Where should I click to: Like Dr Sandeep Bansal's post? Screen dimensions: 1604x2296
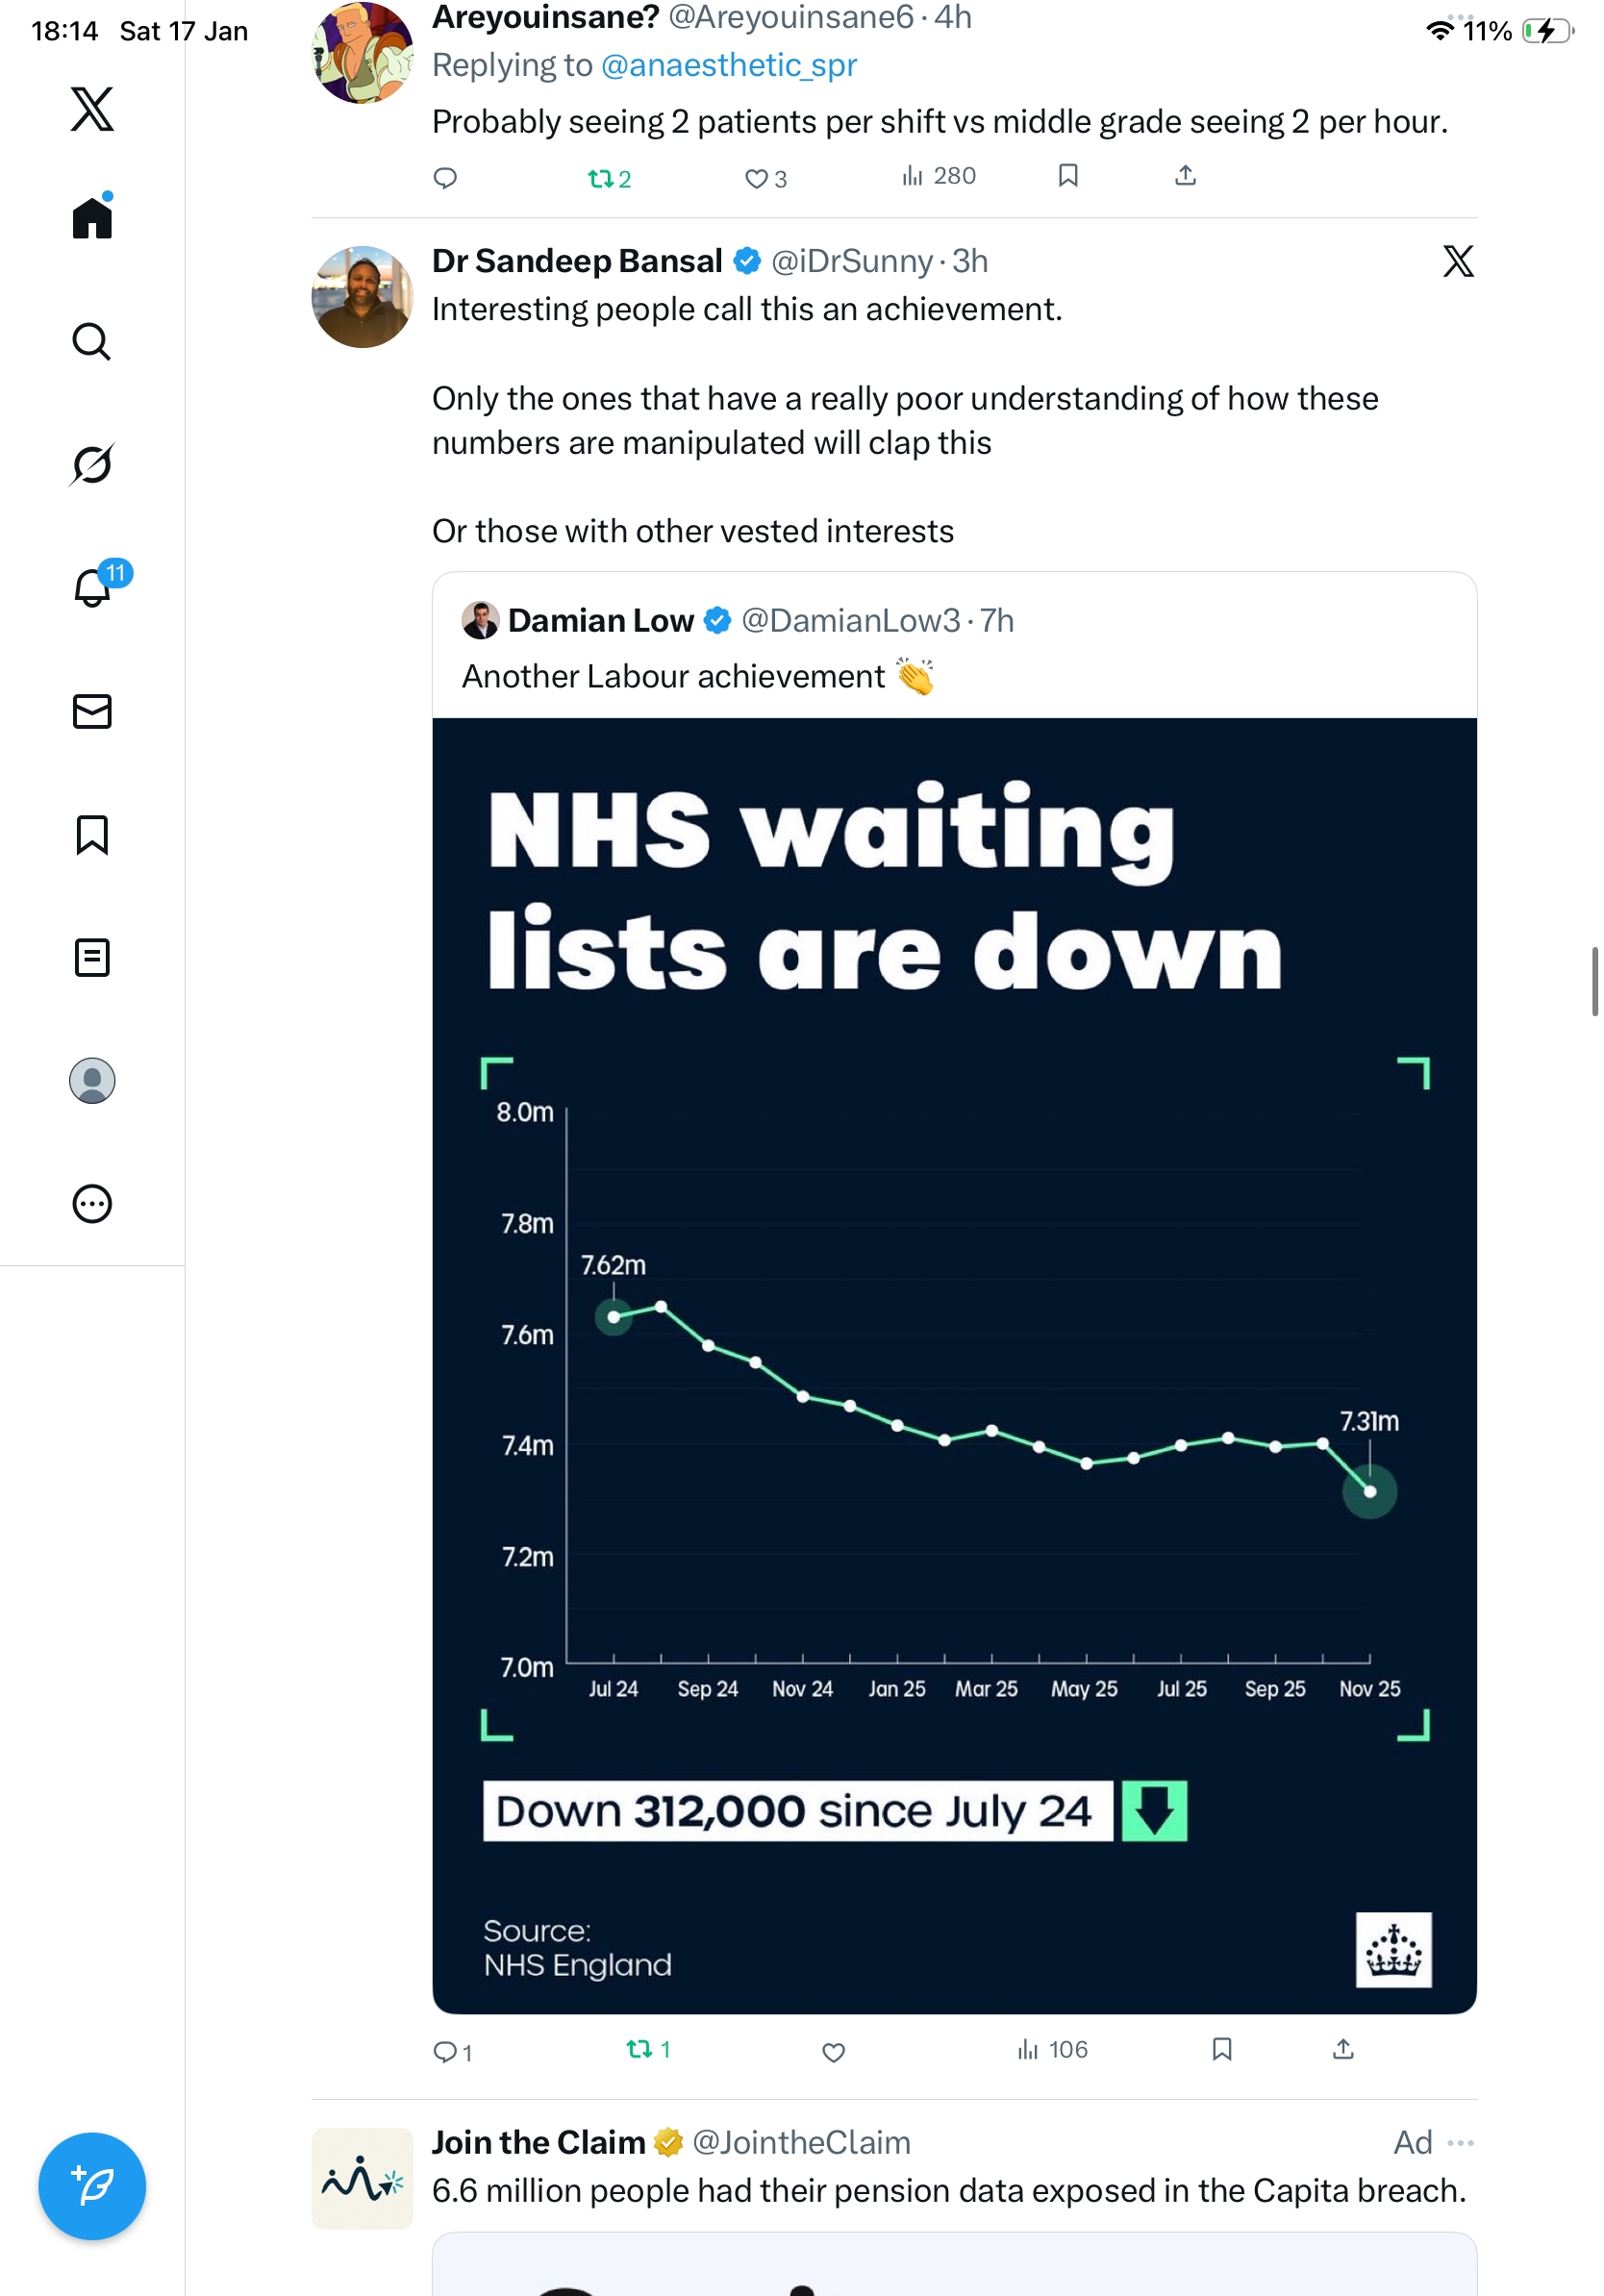tap(833, 2052)
